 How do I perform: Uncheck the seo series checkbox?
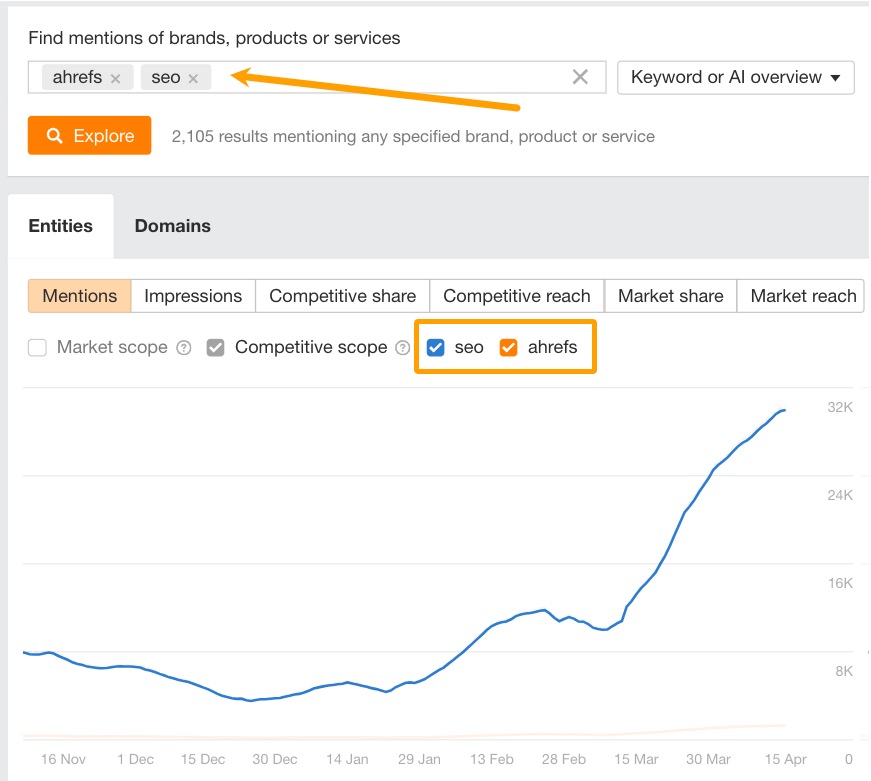point(436,347)
